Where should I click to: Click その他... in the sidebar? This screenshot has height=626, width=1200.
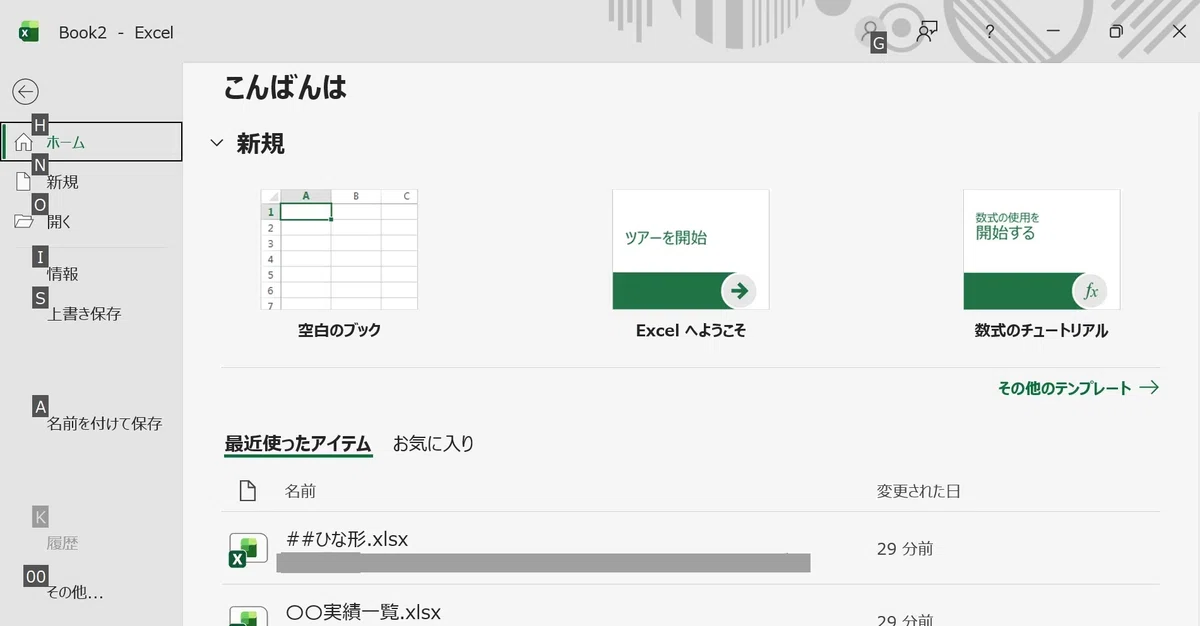pos(92,592)
